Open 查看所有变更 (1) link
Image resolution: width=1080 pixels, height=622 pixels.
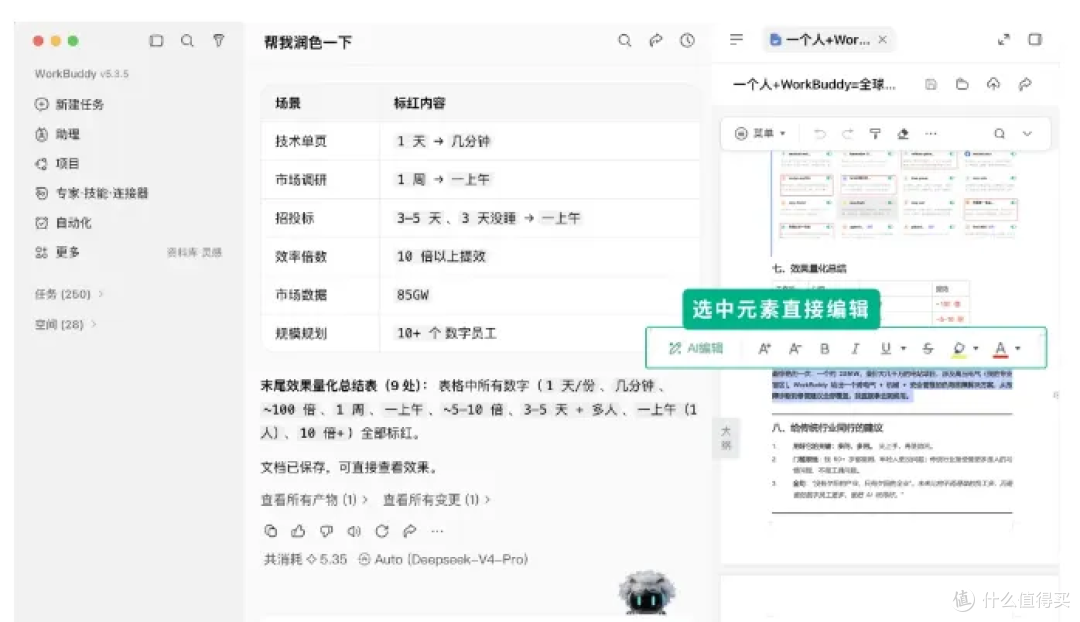click(x=437, y=499)
